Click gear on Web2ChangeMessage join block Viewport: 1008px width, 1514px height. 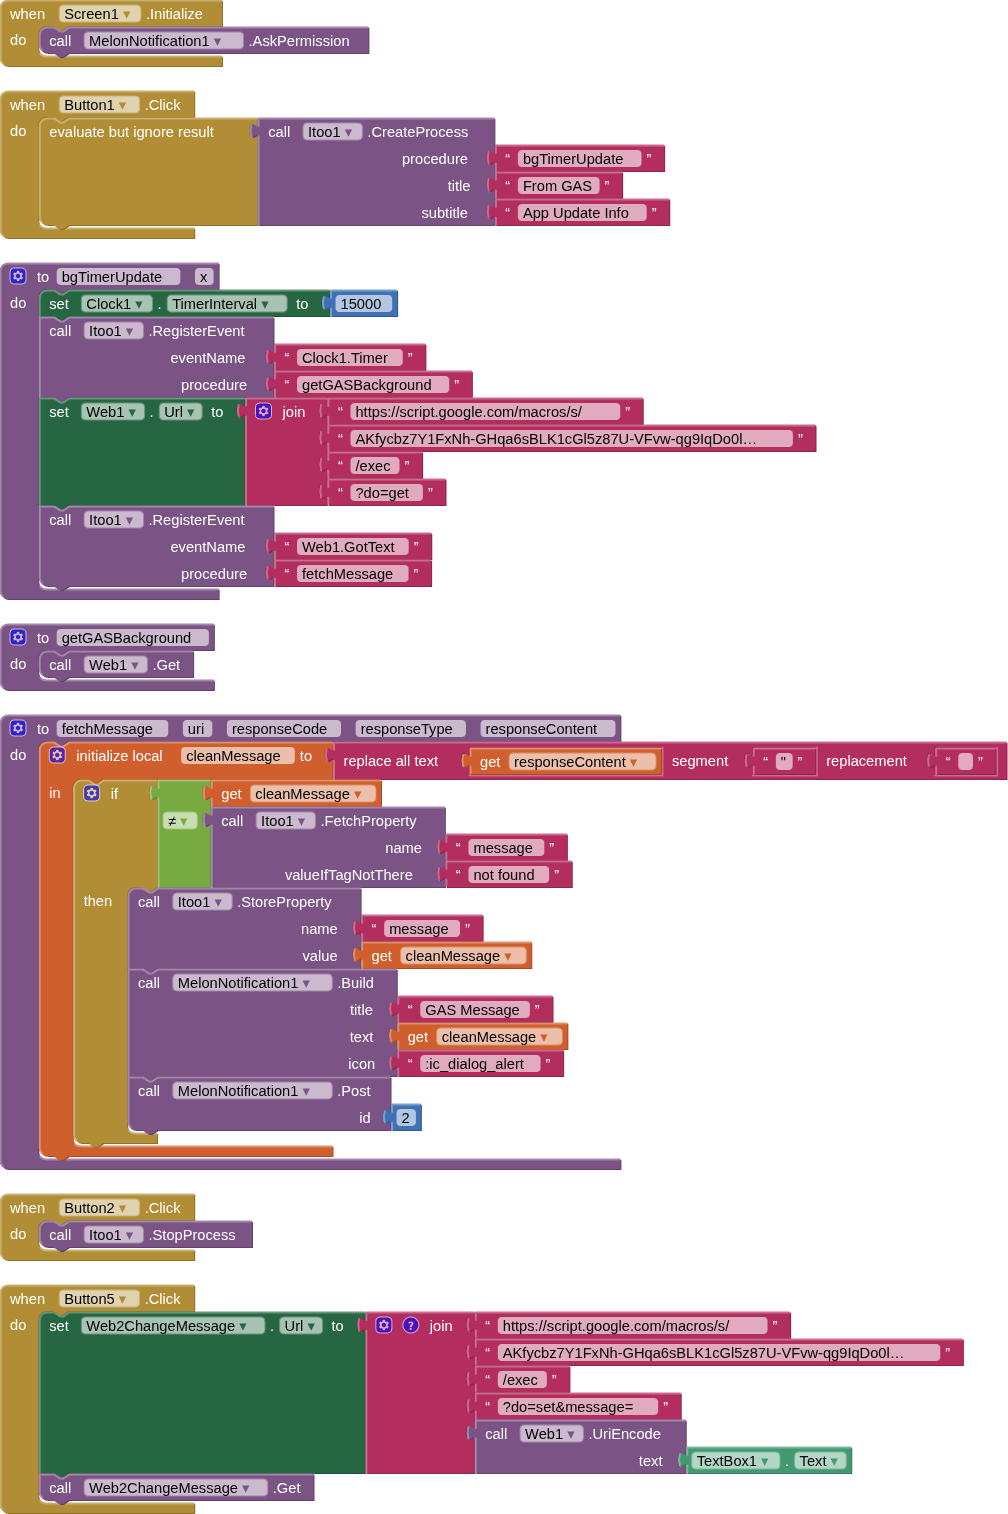click(384, 1325)
